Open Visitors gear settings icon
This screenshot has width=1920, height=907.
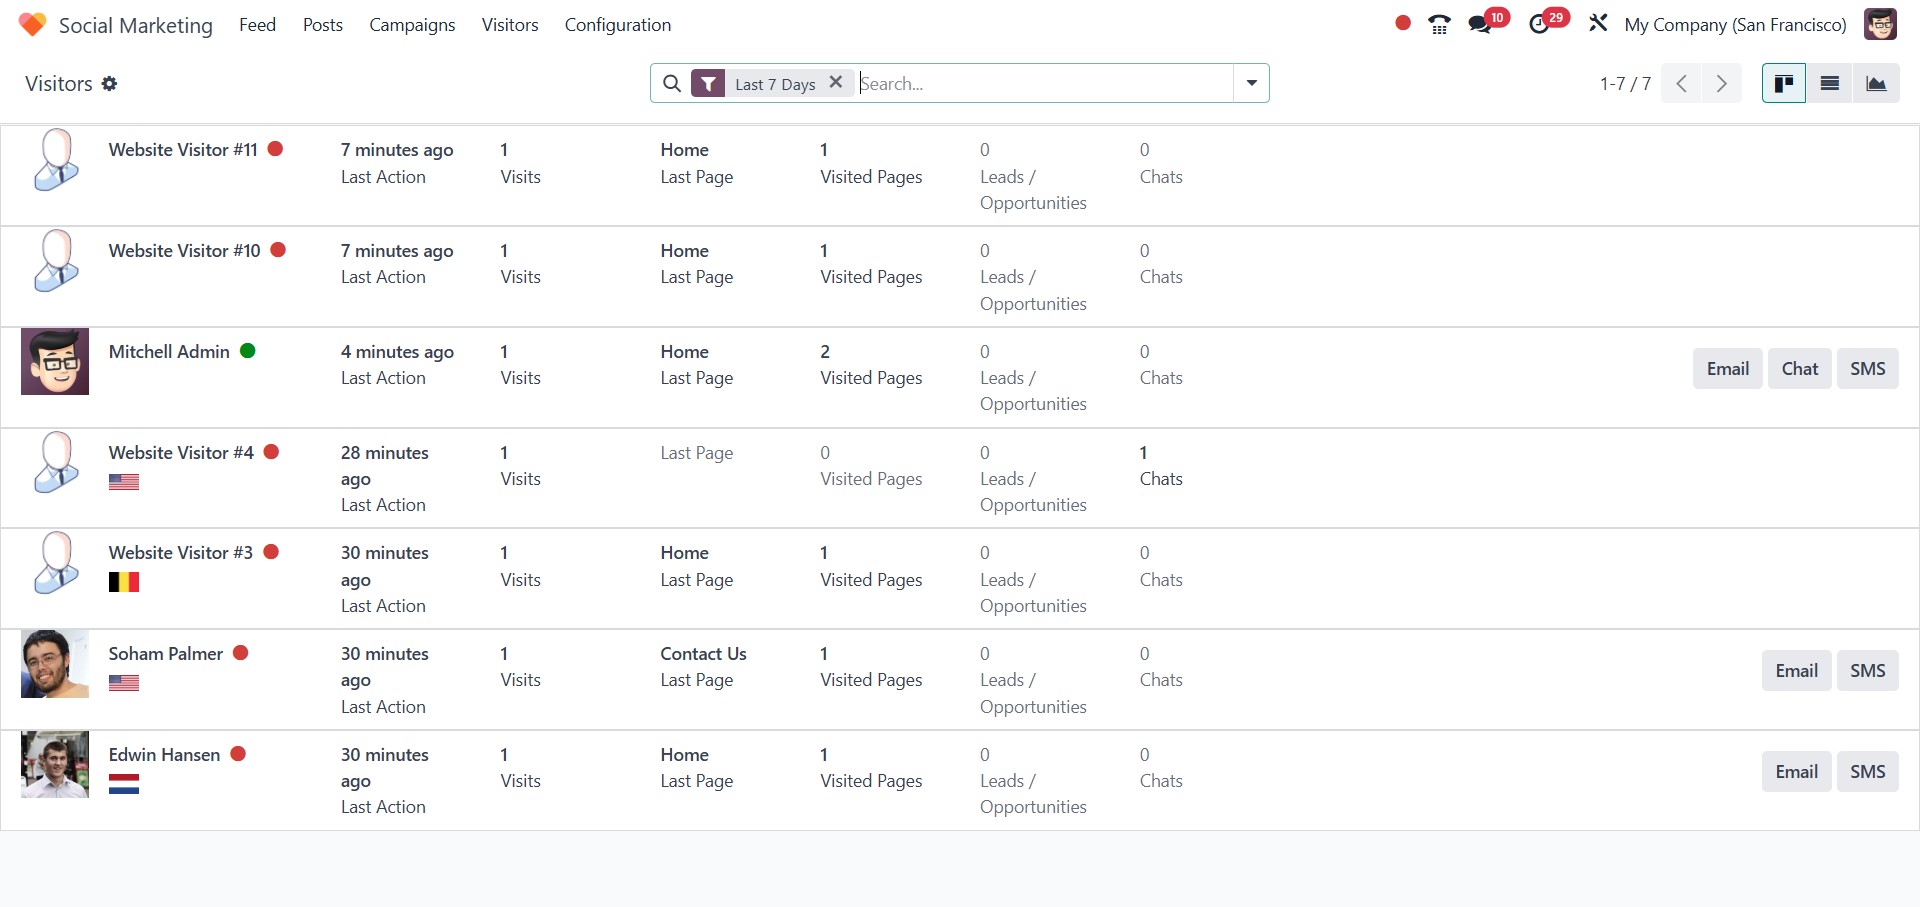pyautogui.click(x=110, y=84)
